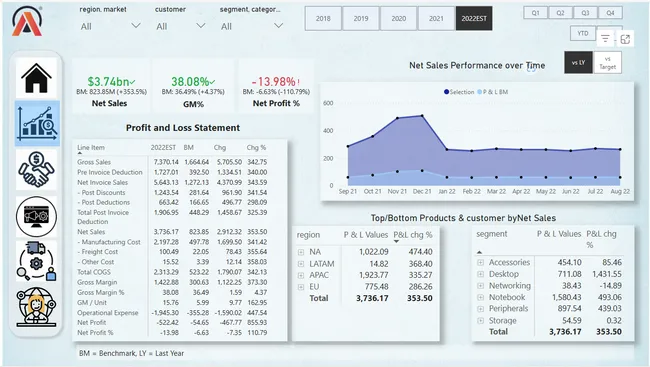
Task: Click the Gross Margin % line item
Action: click(101, 292)
